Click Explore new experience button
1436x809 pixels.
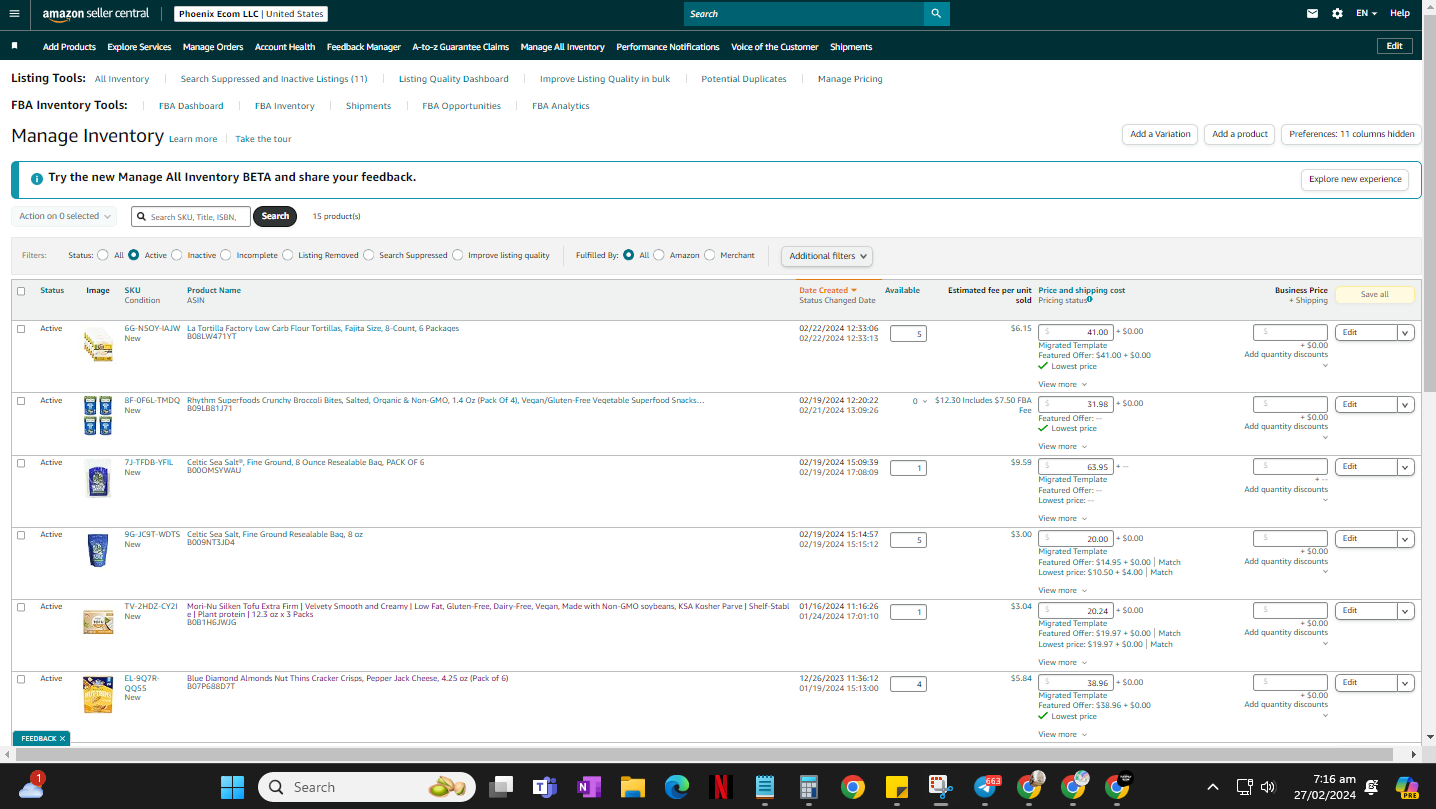tap(1355, 180)
